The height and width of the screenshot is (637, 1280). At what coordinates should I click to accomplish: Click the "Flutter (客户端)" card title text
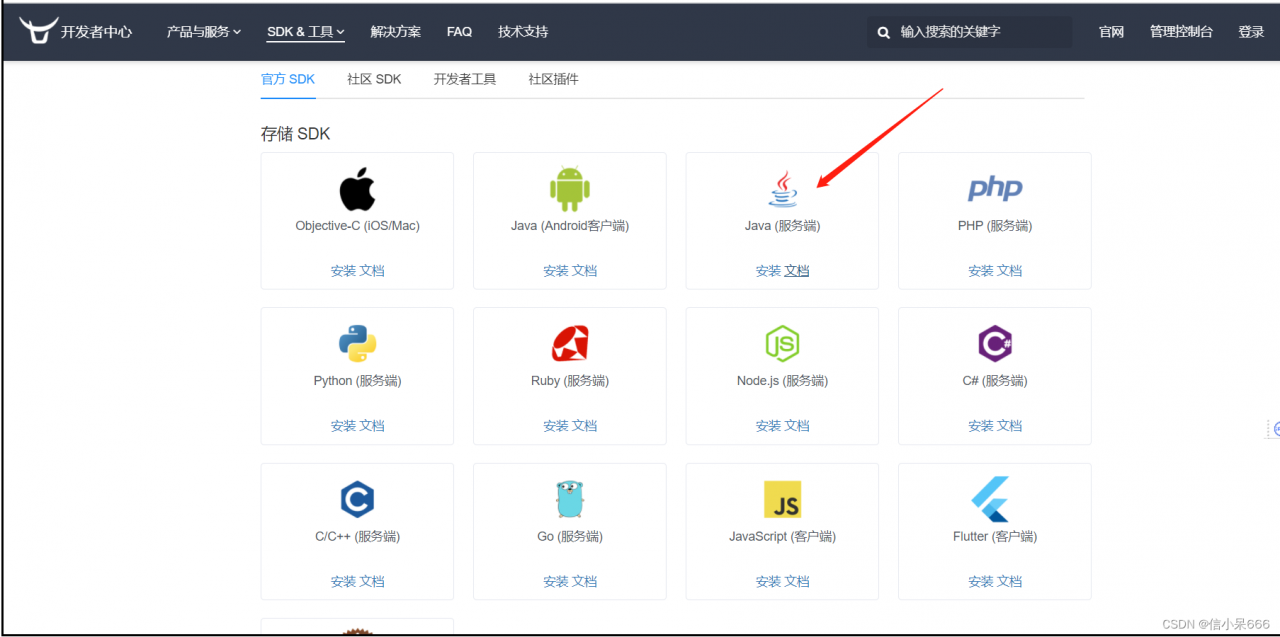pos(995,537)
